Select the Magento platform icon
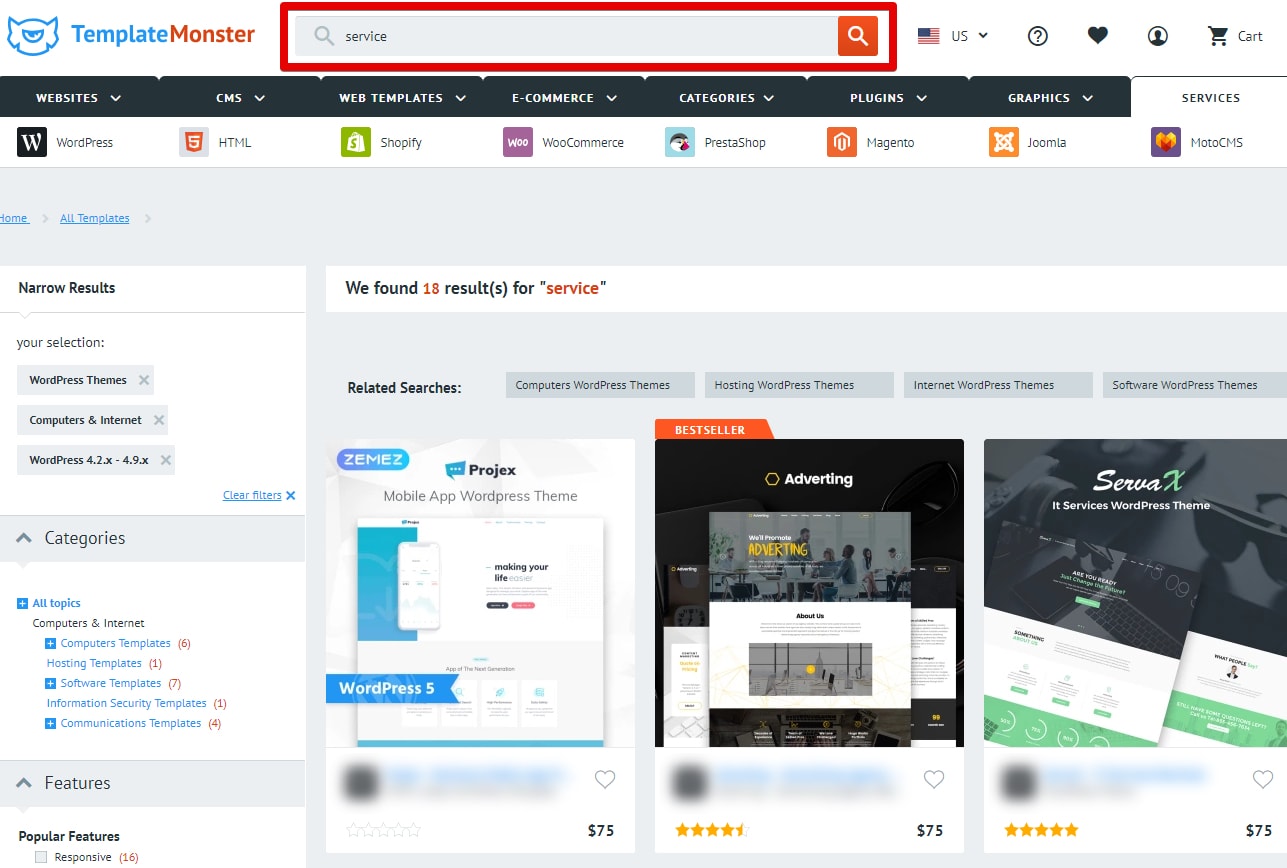The height and width of the screenshot is (868, 1287). click(x=842, y=142)
